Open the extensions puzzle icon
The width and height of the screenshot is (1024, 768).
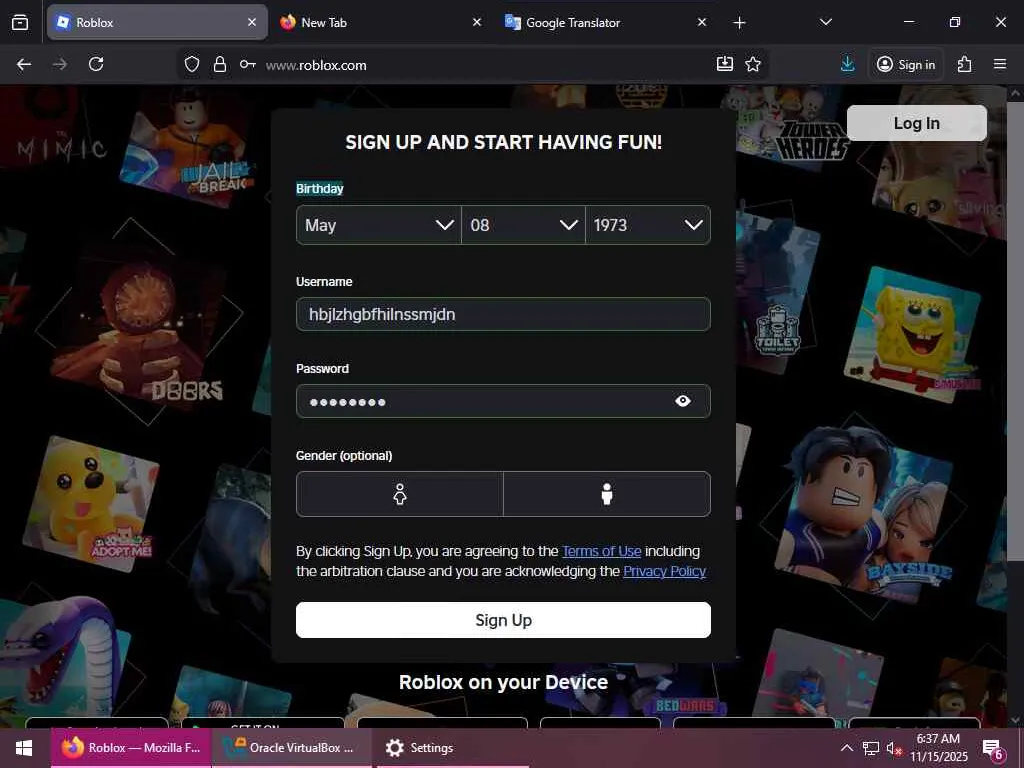(964, 64)
